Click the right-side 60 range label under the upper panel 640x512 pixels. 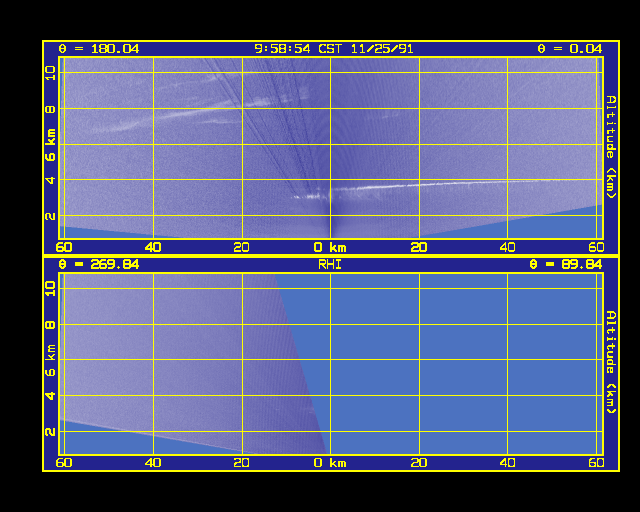coord(596,247)
